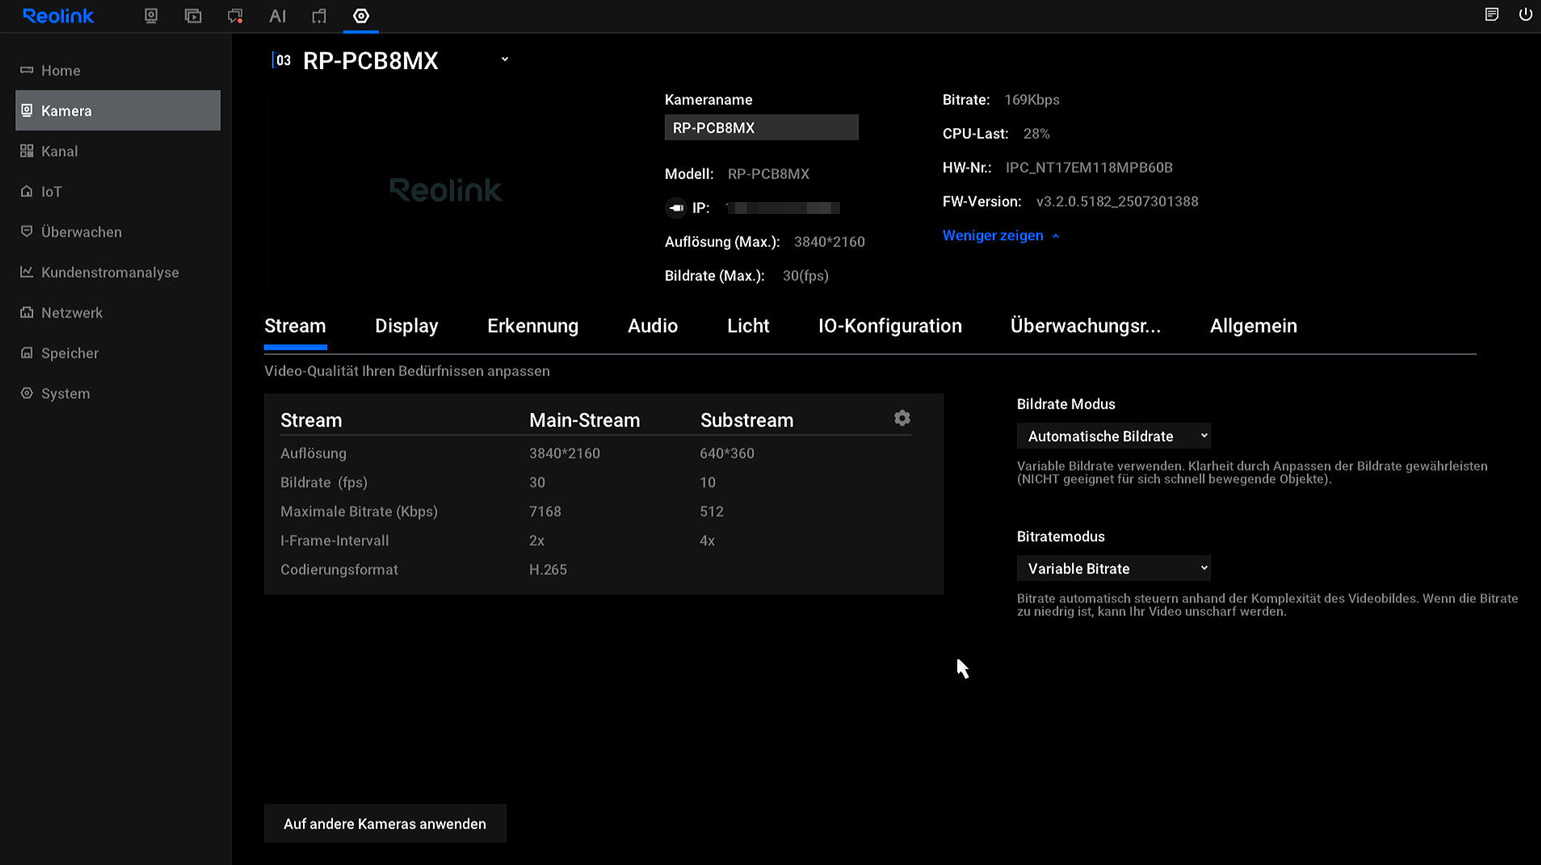Open Speicher in the sidebar
The width and height of the screenshot is (1541, 865).
(118, 353)
